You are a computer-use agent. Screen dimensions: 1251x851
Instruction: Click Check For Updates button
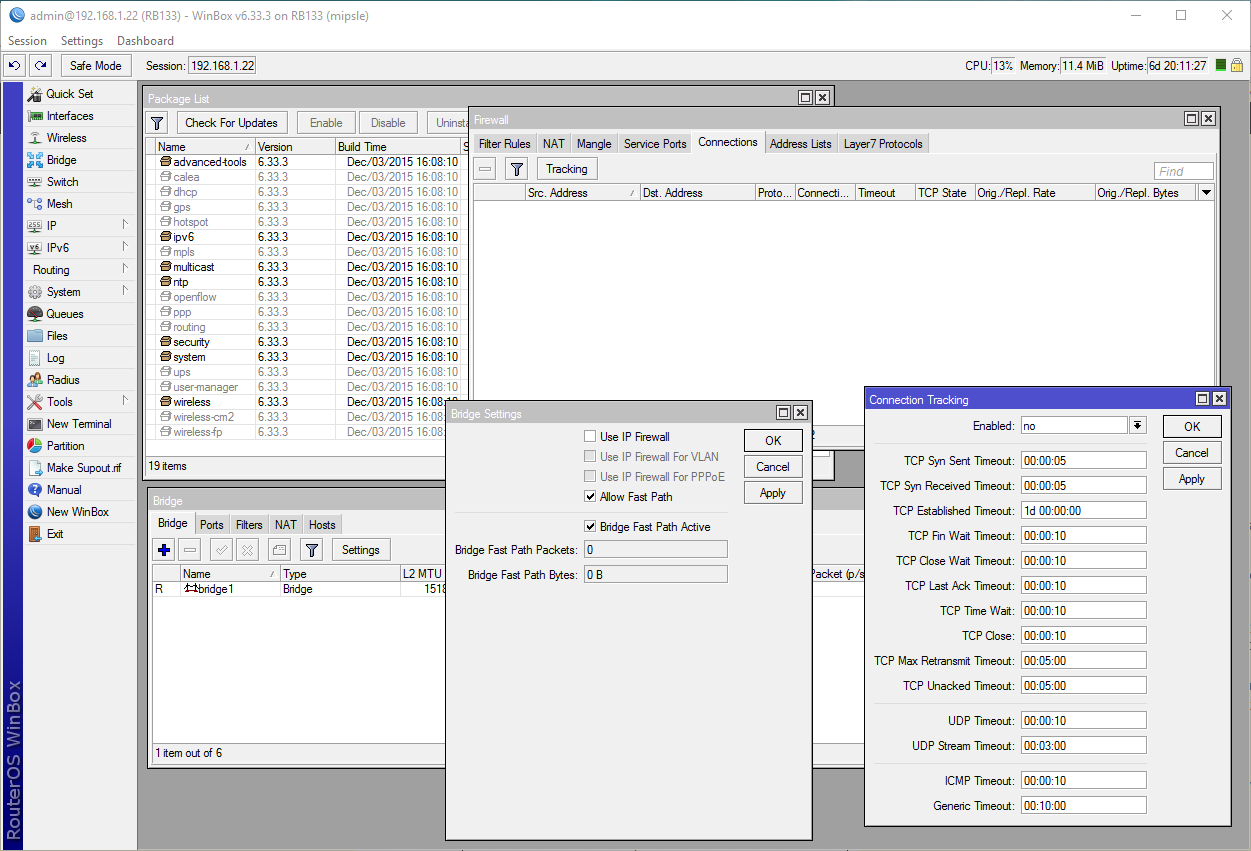tap(231, 123)
